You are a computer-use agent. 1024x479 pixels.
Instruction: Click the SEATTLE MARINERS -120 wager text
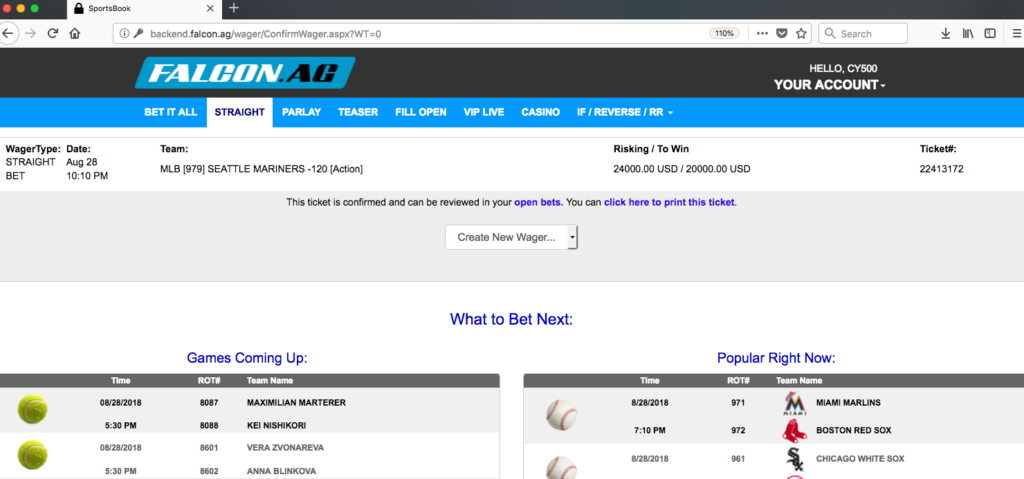click(261, 169)
